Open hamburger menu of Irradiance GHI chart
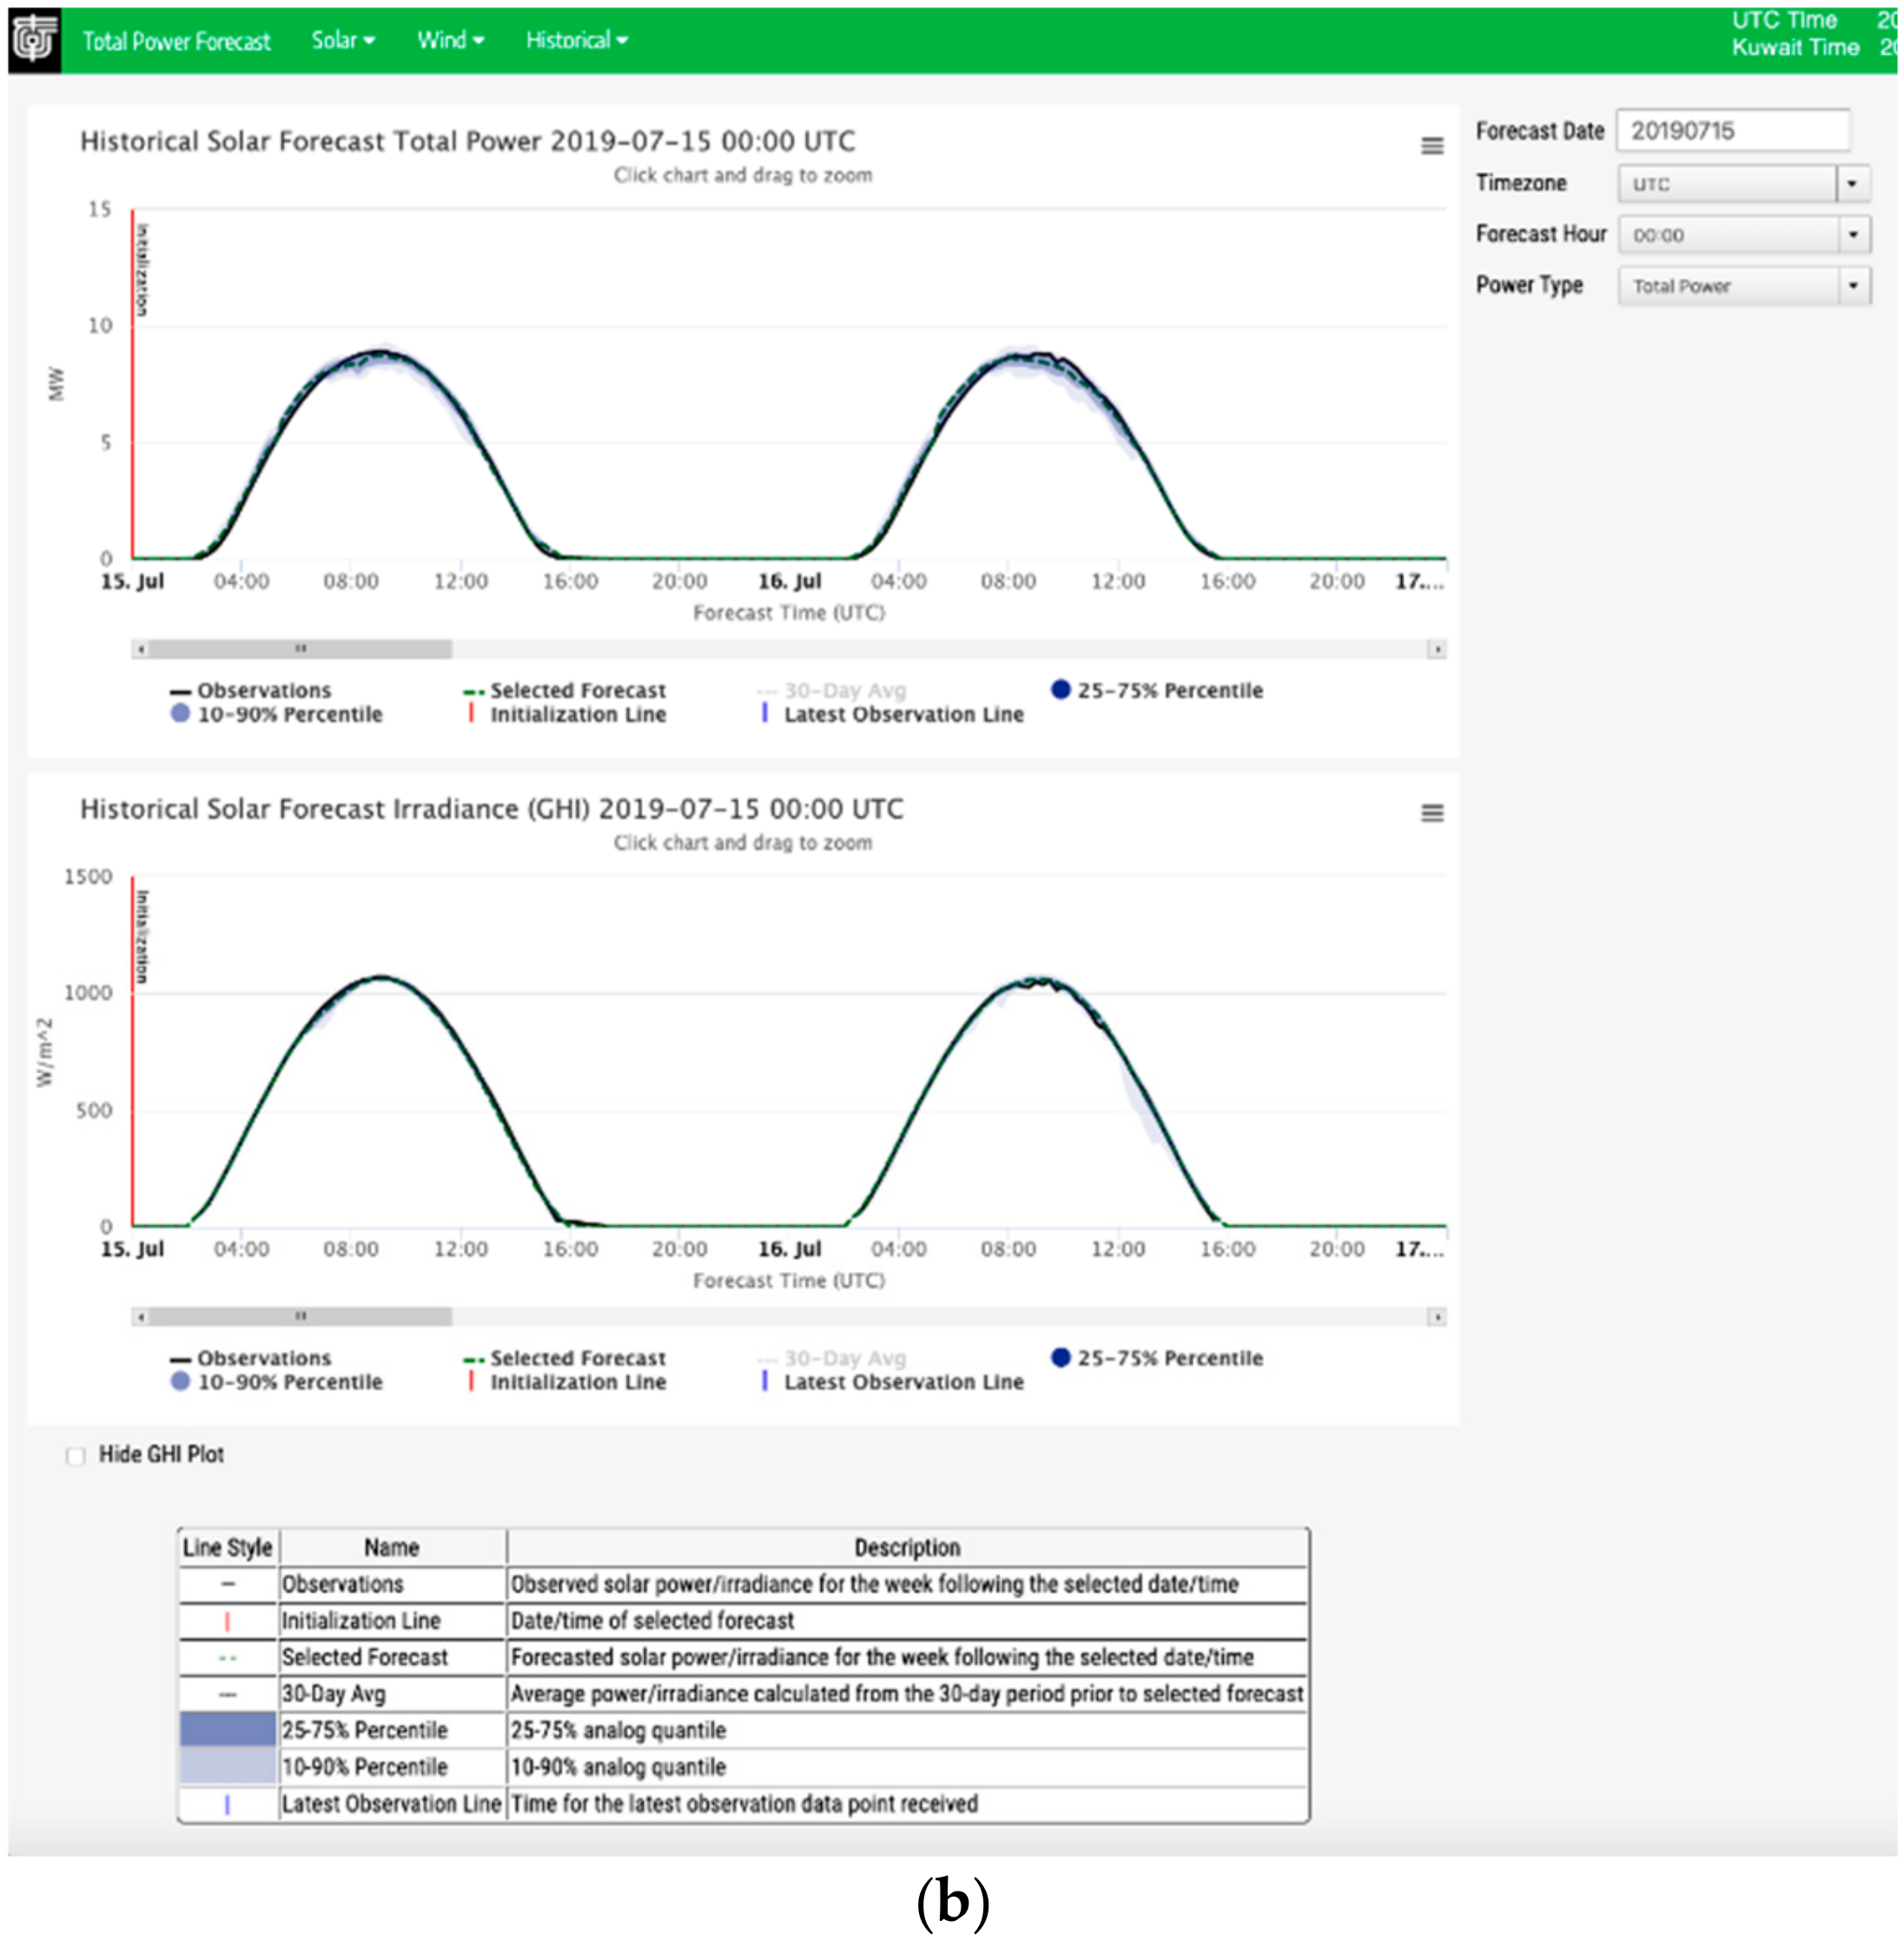 point(1432,813)
